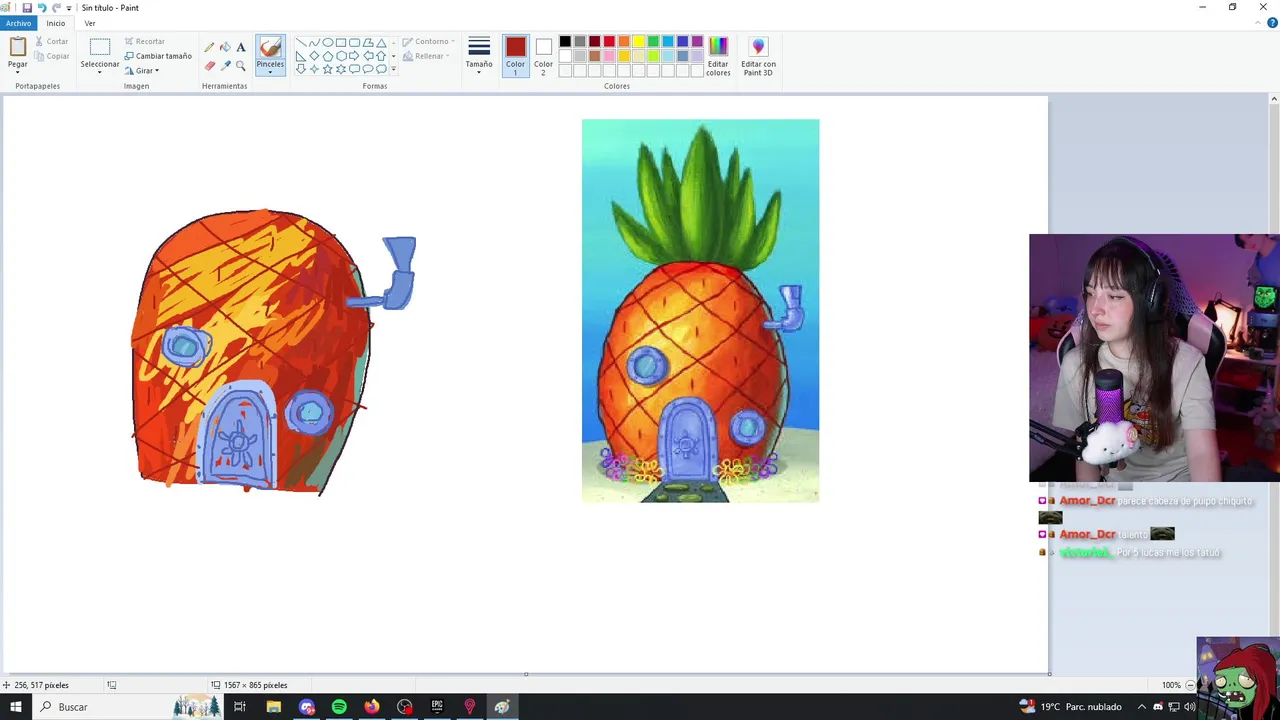
Task: Open the Tamaño line size dropdown
Action: (x=479, y=57)
